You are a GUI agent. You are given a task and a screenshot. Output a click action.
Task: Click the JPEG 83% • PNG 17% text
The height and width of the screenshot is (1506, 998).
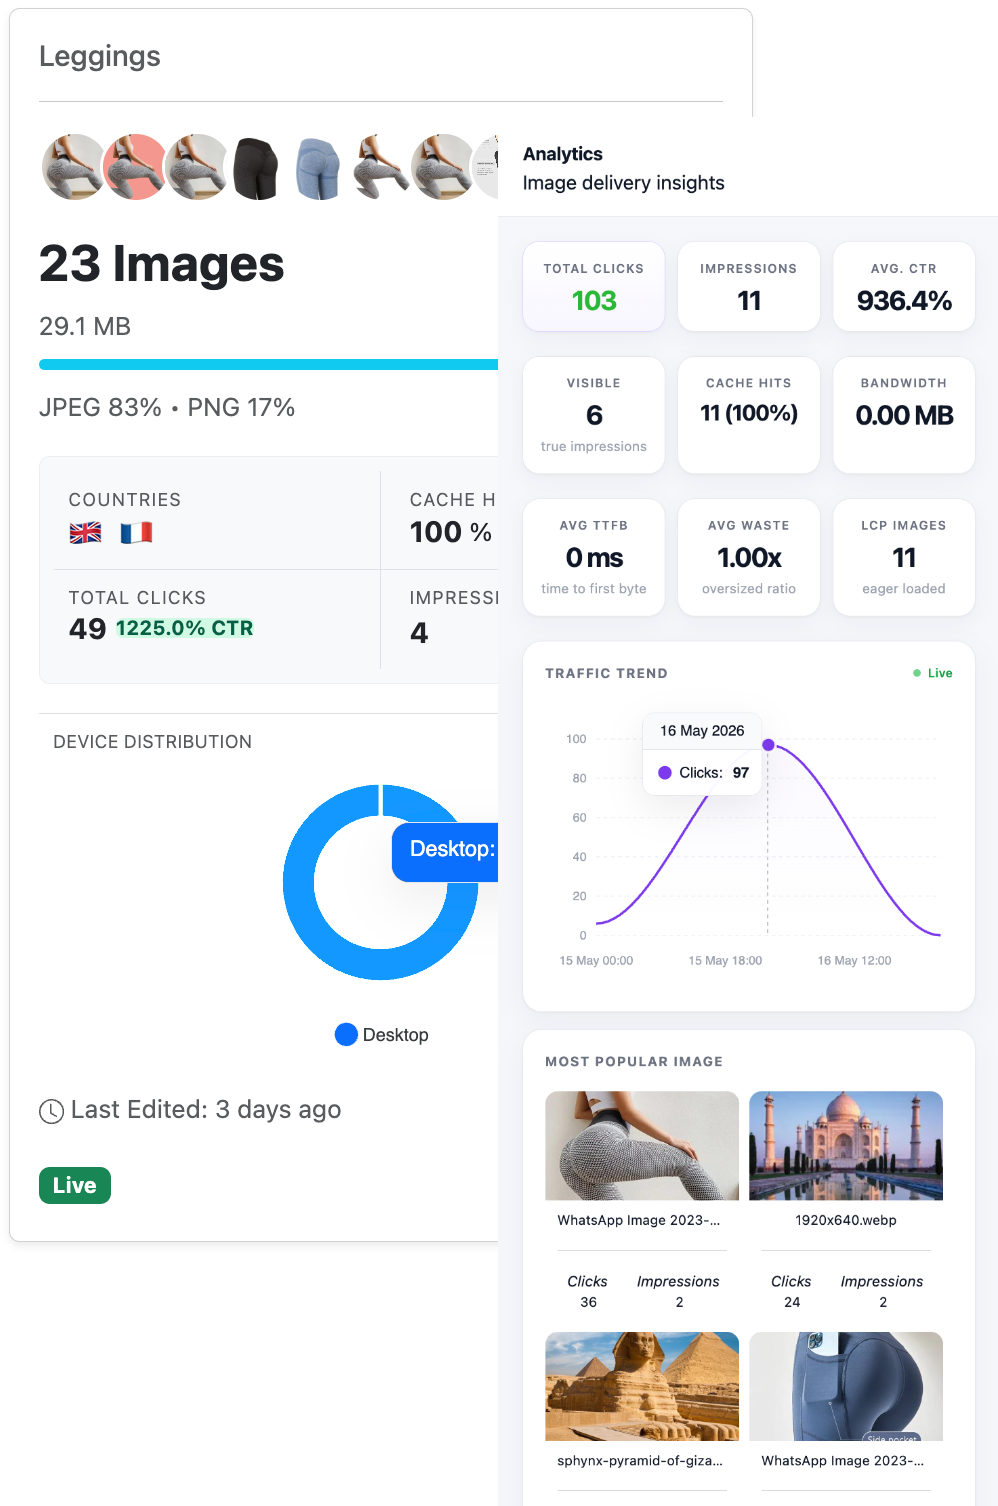tap(167, 407)
